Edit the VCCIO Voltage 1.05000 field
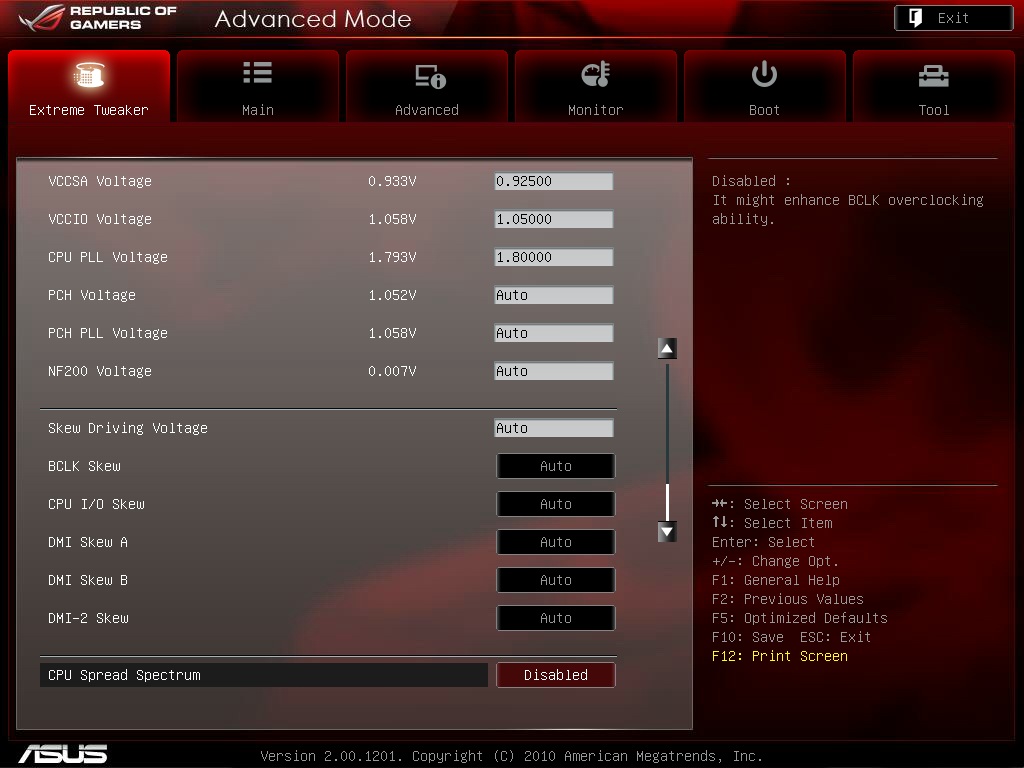The height and width of the screenshot is (768, 1024). (554, 219)
